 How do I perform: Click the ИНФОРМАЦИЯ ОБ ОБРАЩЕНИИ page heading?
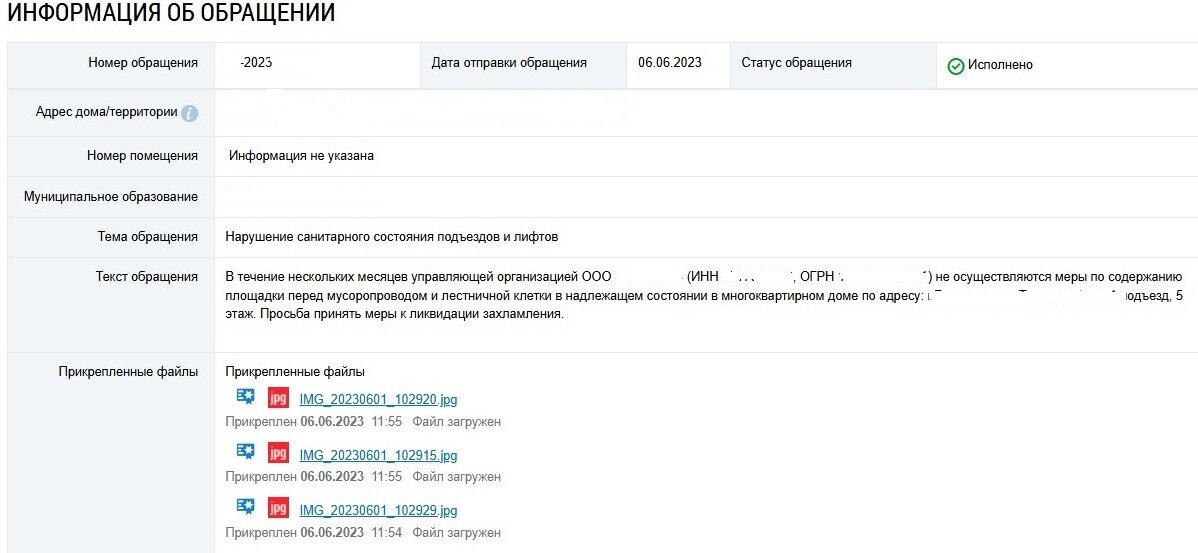click(x=171, y=13)
